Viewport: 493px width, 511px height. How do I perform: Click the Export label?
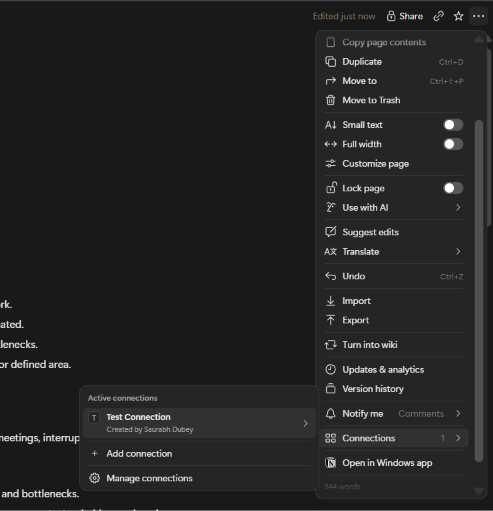tap(355, 320)
